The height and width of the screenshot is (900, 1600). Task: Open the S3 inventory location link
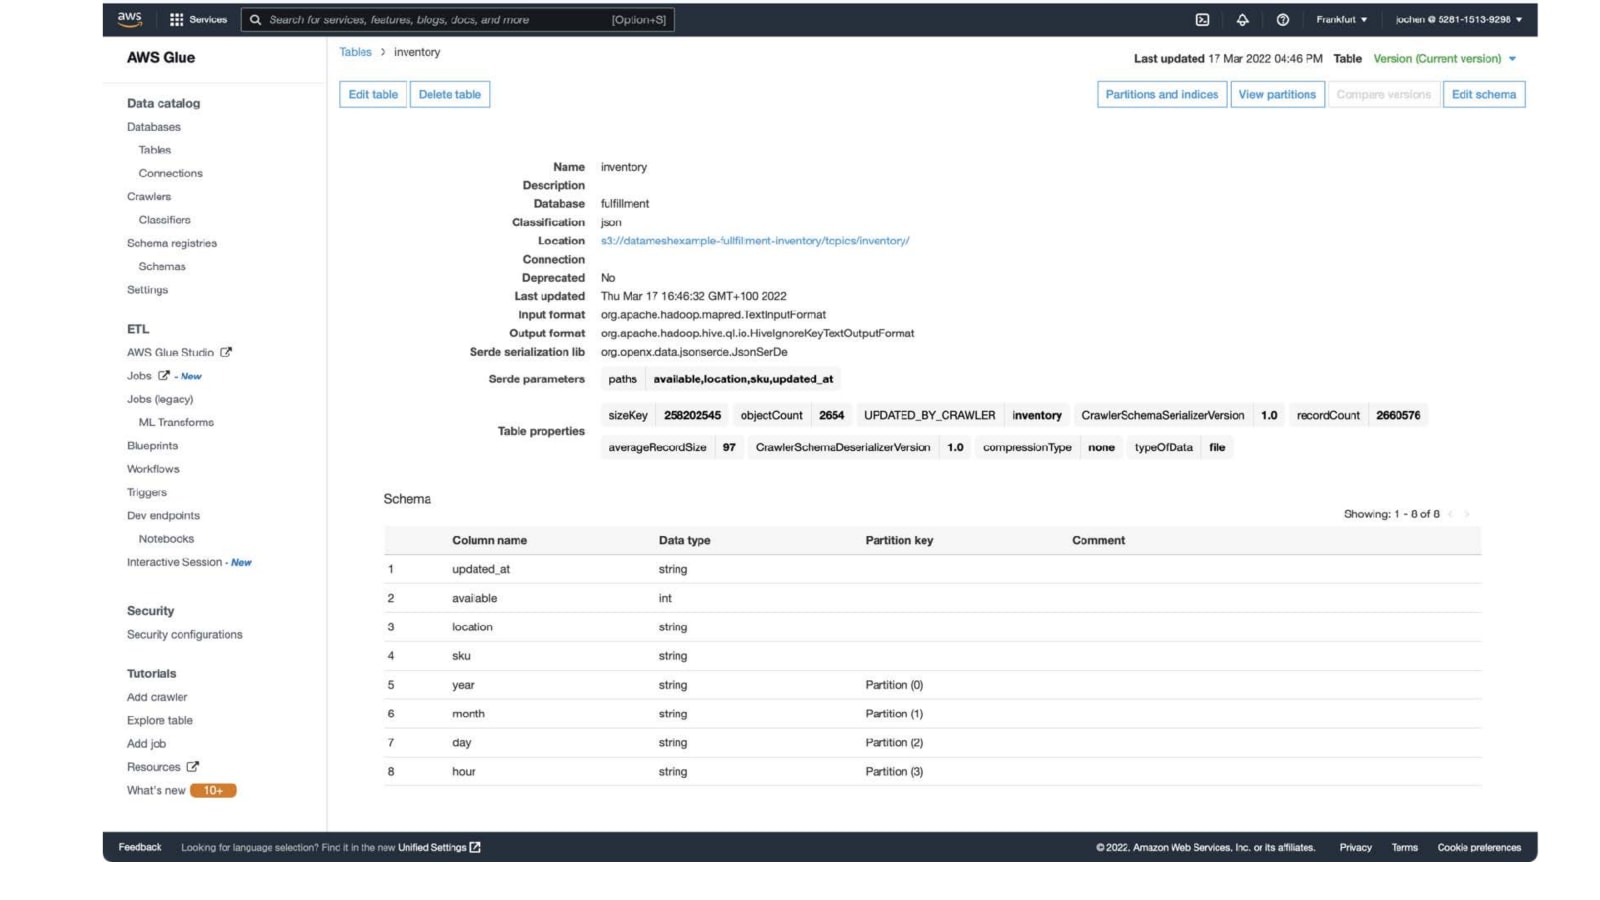click(755, 241)
